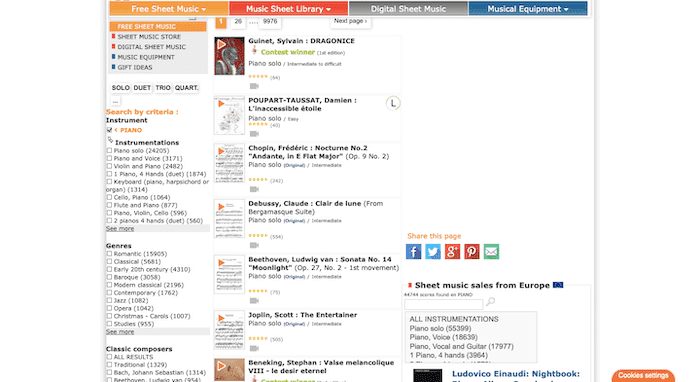Open Digital Sheet Music tab

coord(408,8)
